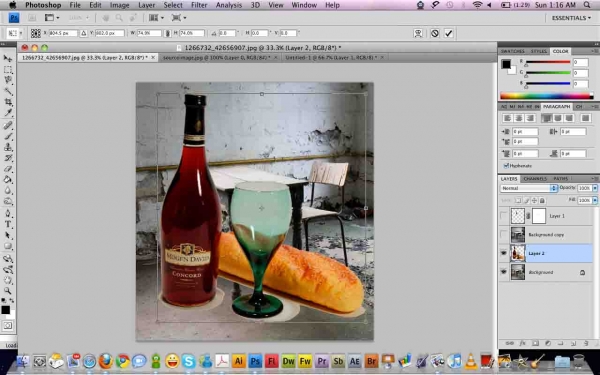The width and height of the screenshot is (600, 375).
Task: Select the Dodge tool
Action: [x=8, y=201]
